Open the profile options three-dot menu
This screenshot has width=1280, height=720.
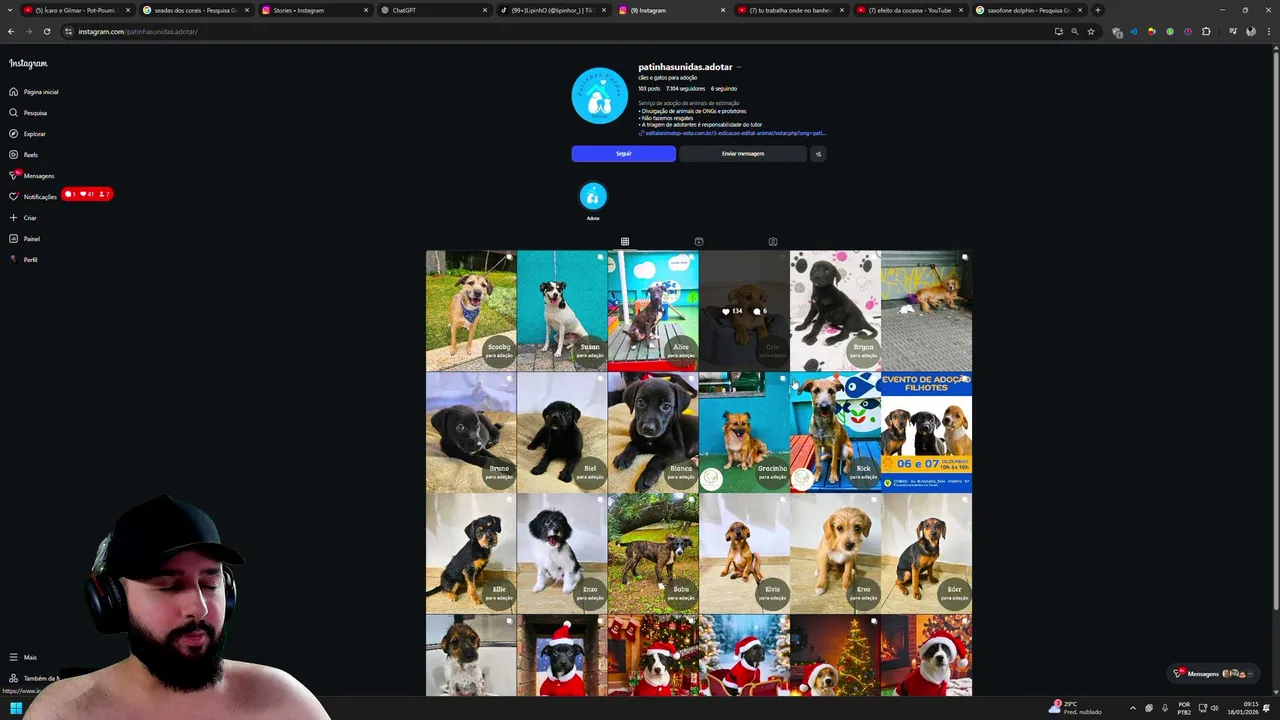pos(739,67)
